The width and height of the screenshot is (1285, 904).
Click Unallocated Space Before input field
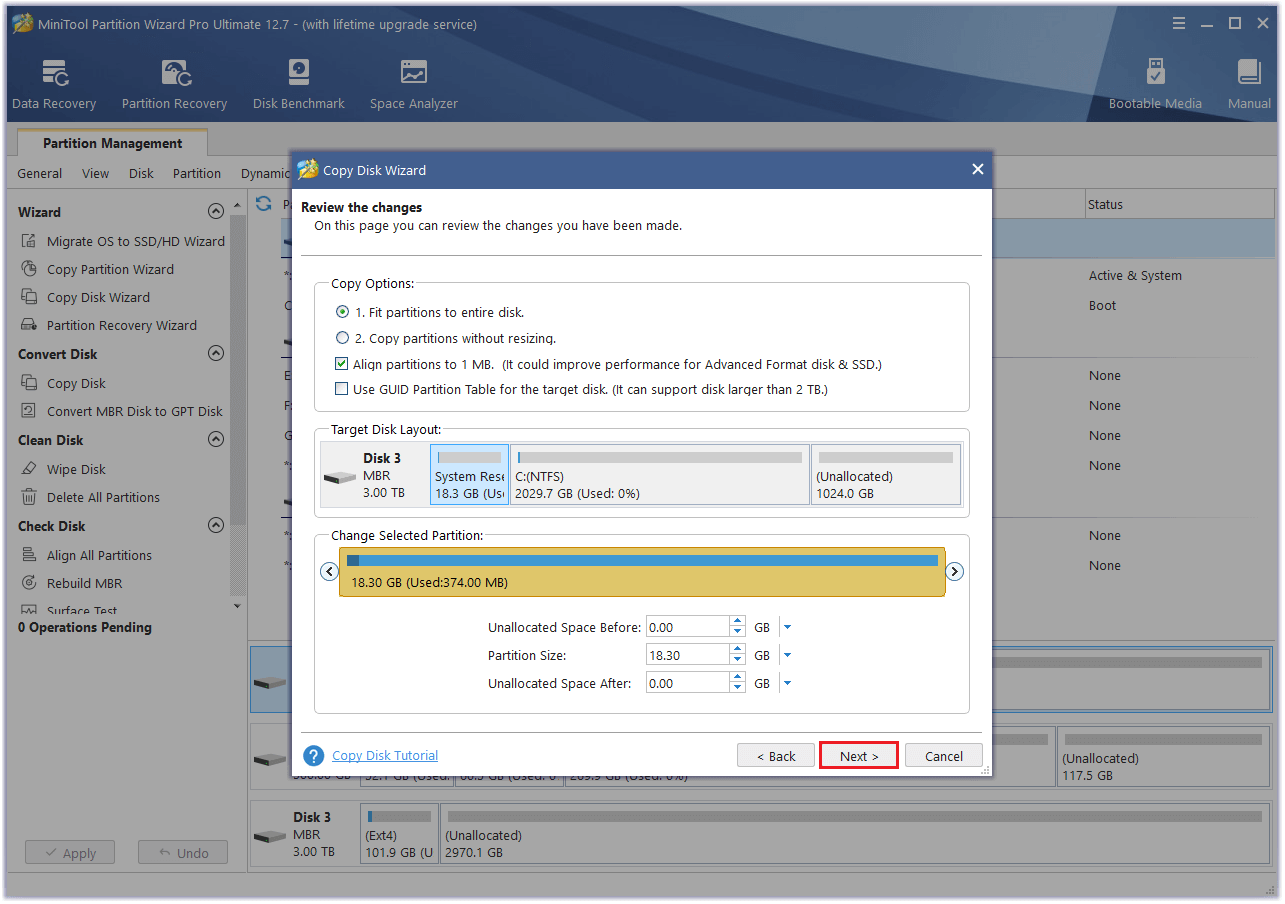point(688,628)
